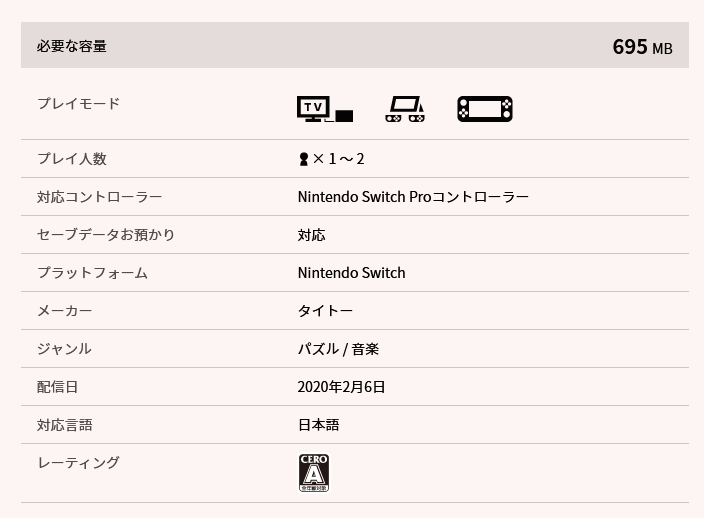Click the TV mode icon
Viewport: 704px width, 518px height.
325,109
